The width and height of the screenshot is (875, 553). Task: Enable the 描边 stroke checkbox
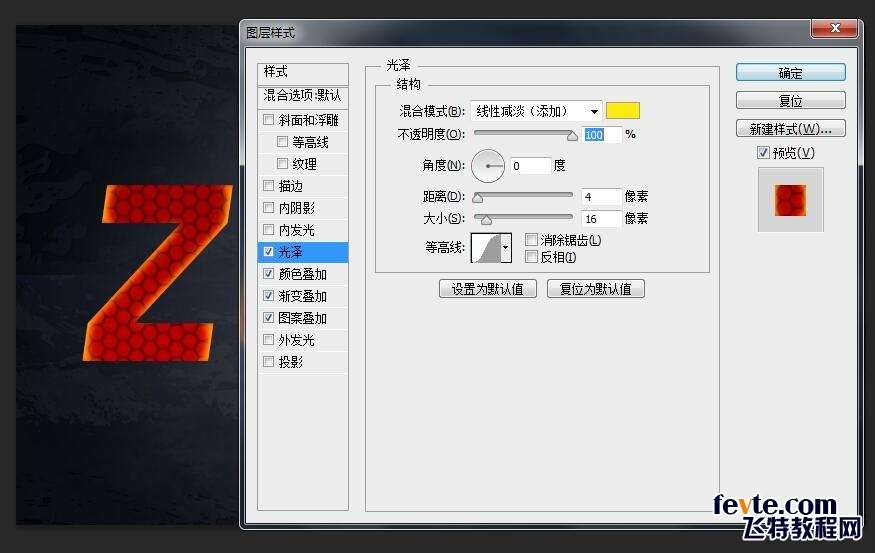pyautogui.click(x=268, y=185)
